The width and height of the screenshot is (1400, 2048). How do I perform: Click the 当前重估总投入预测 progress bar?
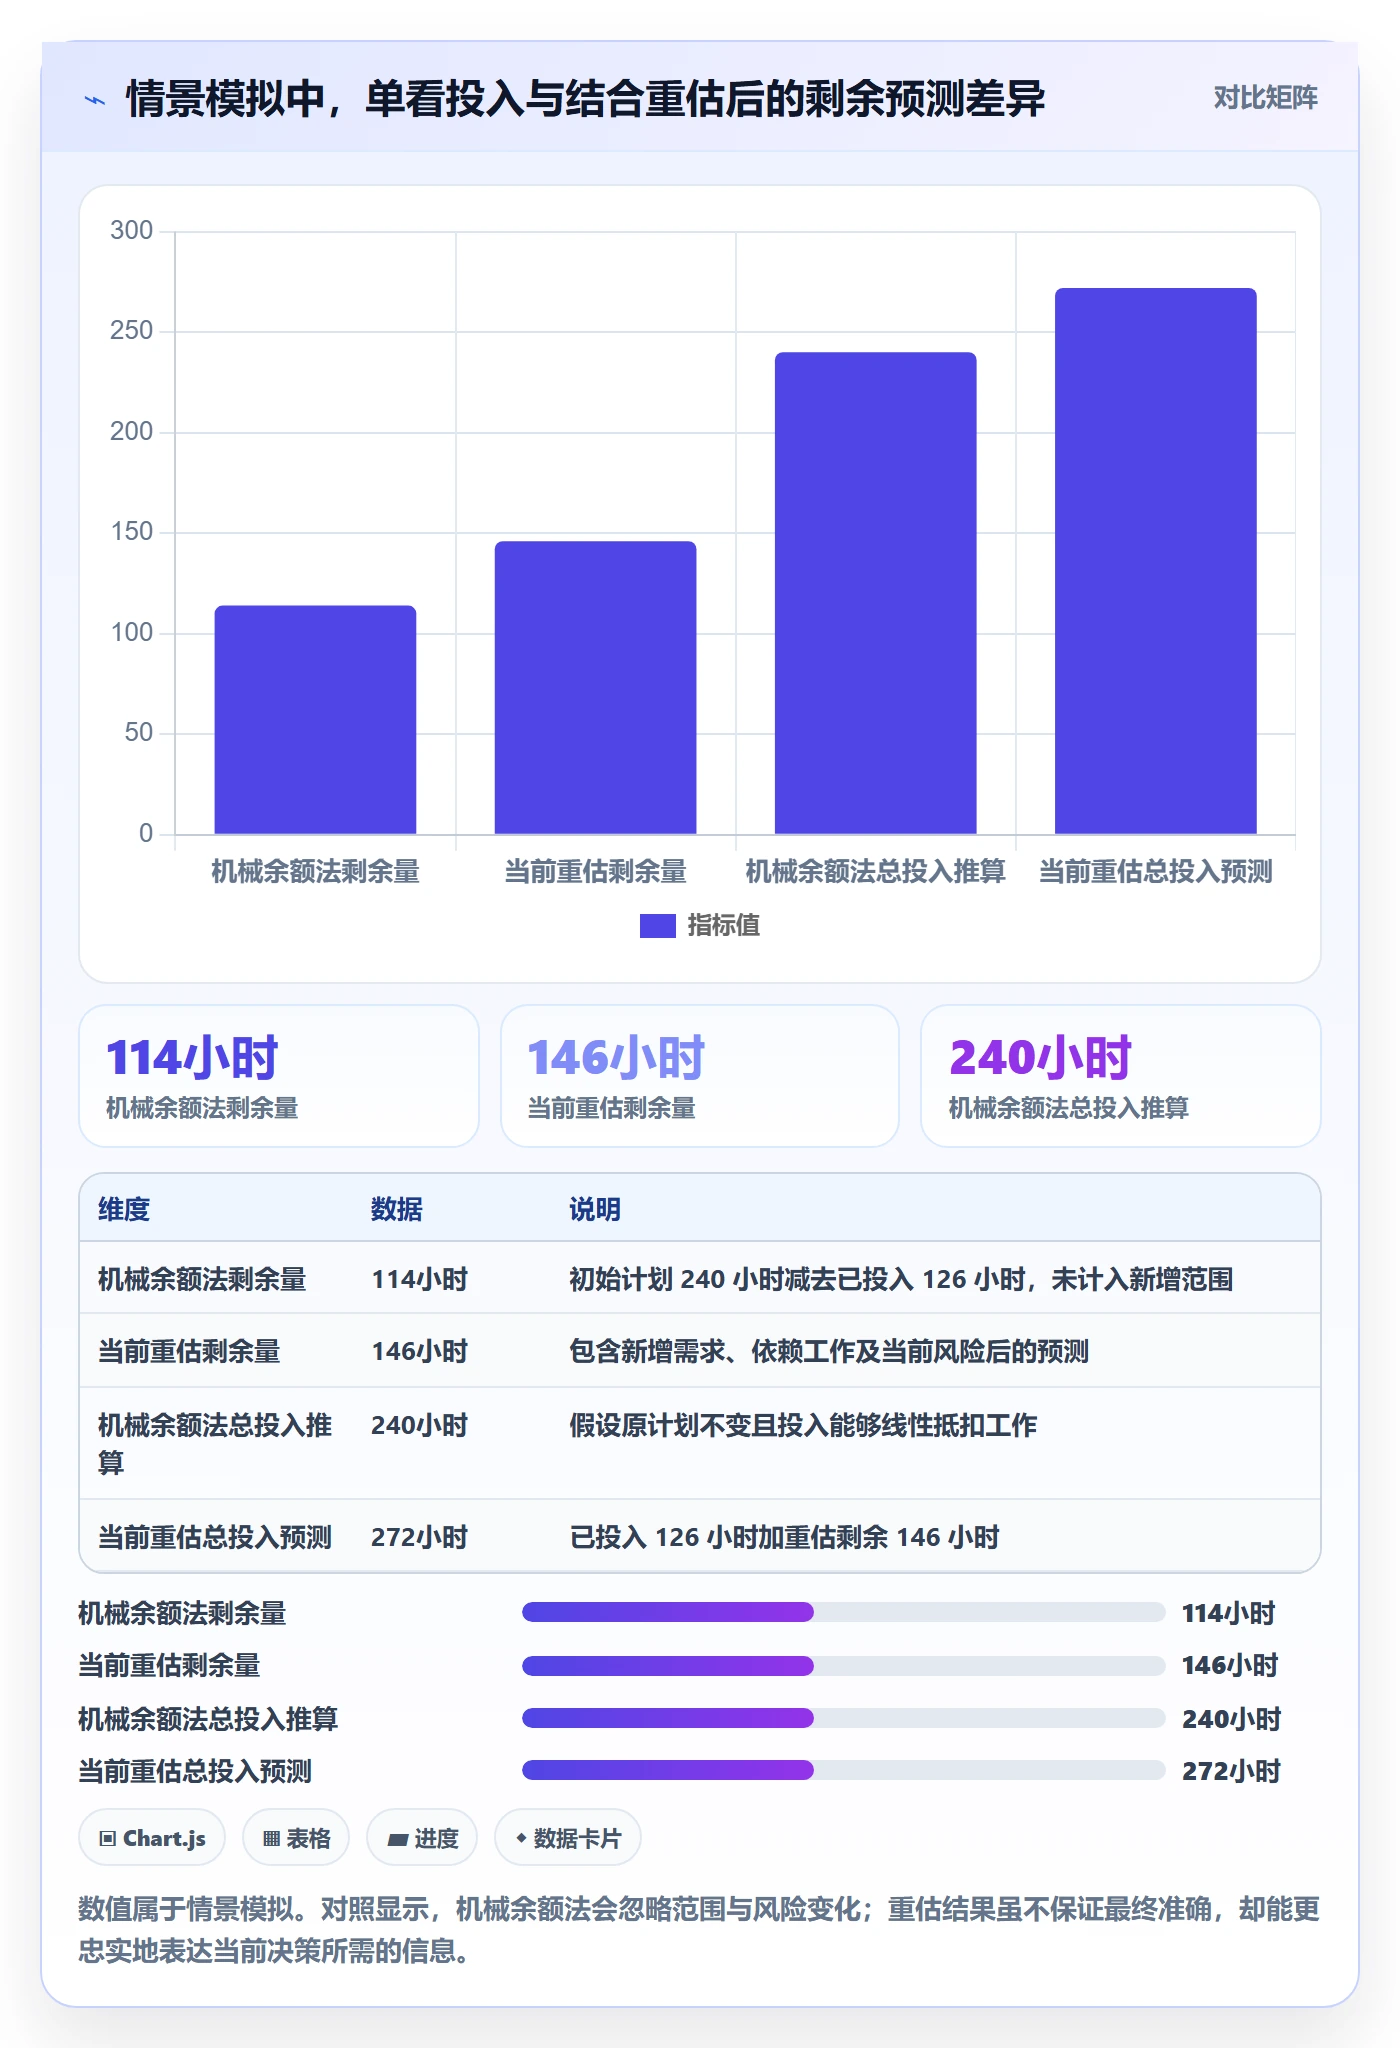click(x=843, y=1770)
